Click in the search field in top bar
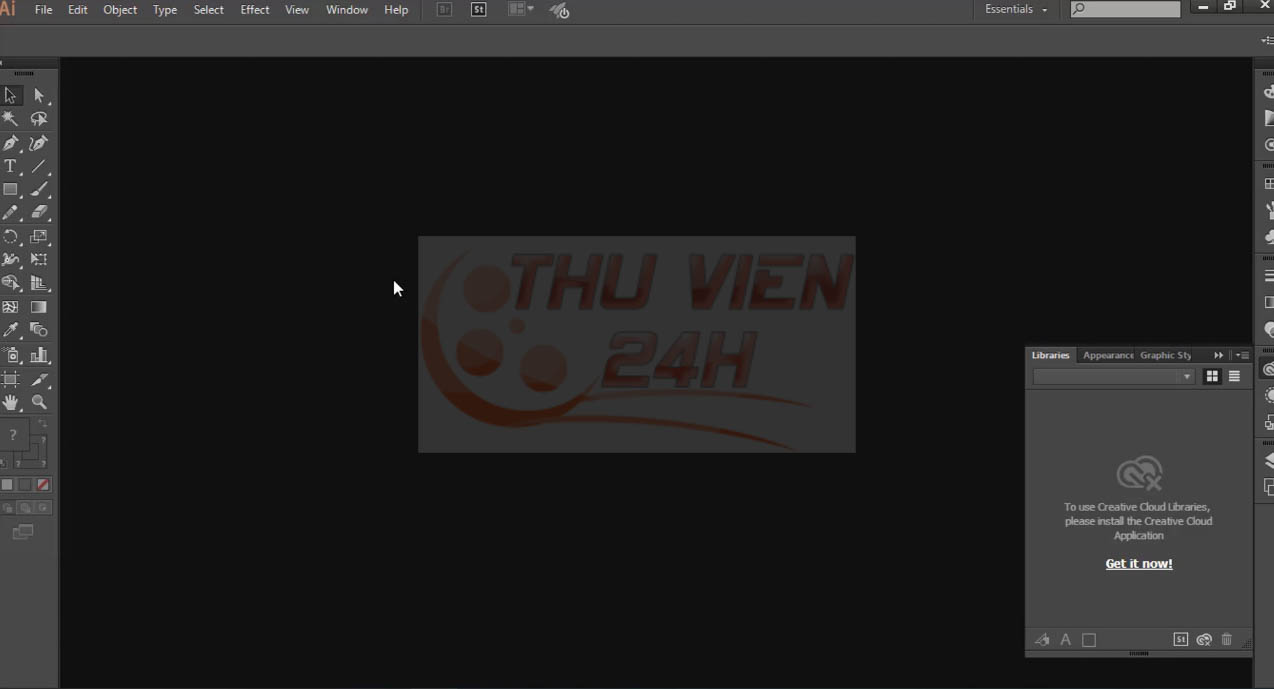This screenshot has width=1274, height=689. coord(1126,10)
